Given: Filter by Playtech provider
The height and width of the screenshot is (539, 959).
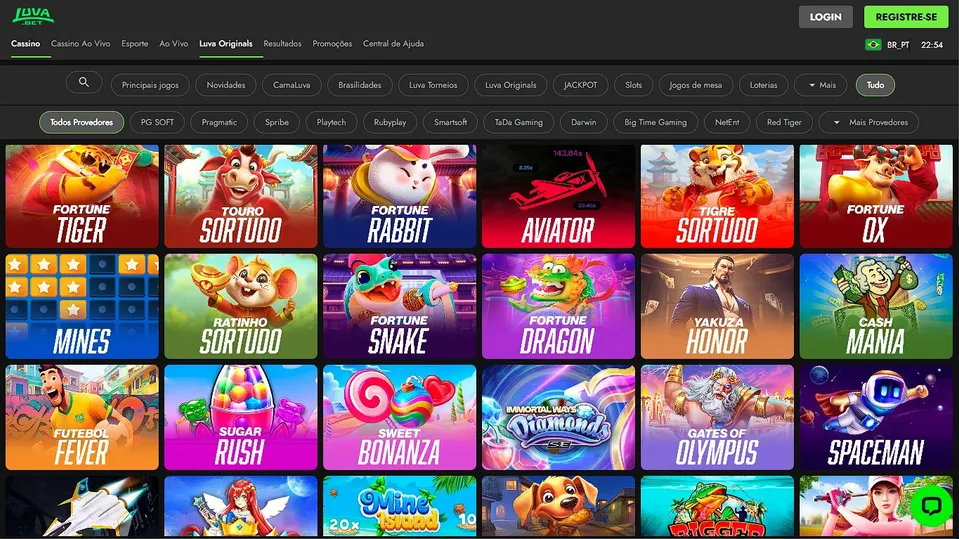Looking at the screenshot, I should coord(331,122).
